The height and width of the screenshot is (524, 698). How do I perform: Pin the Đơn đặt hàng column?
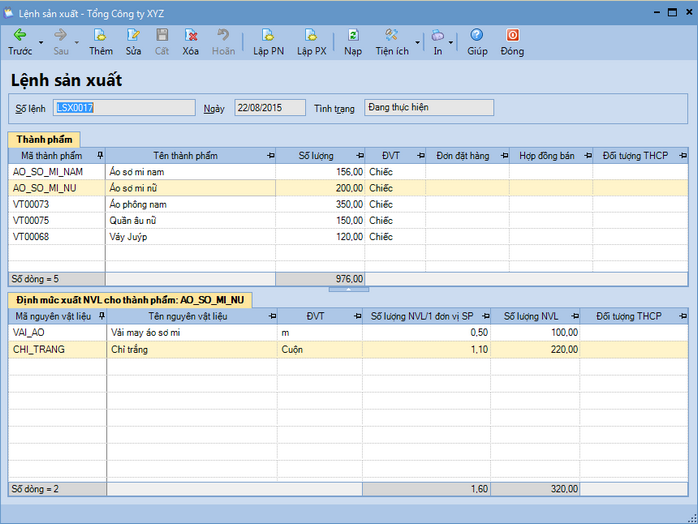tap(504, 155)
